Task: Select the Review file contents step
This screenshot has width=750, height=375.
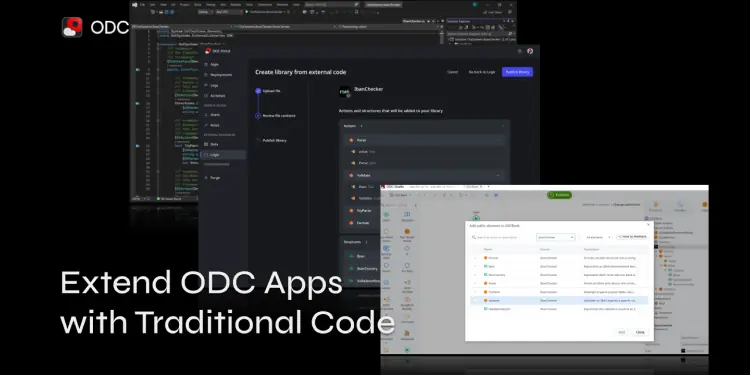Action: 279,115
